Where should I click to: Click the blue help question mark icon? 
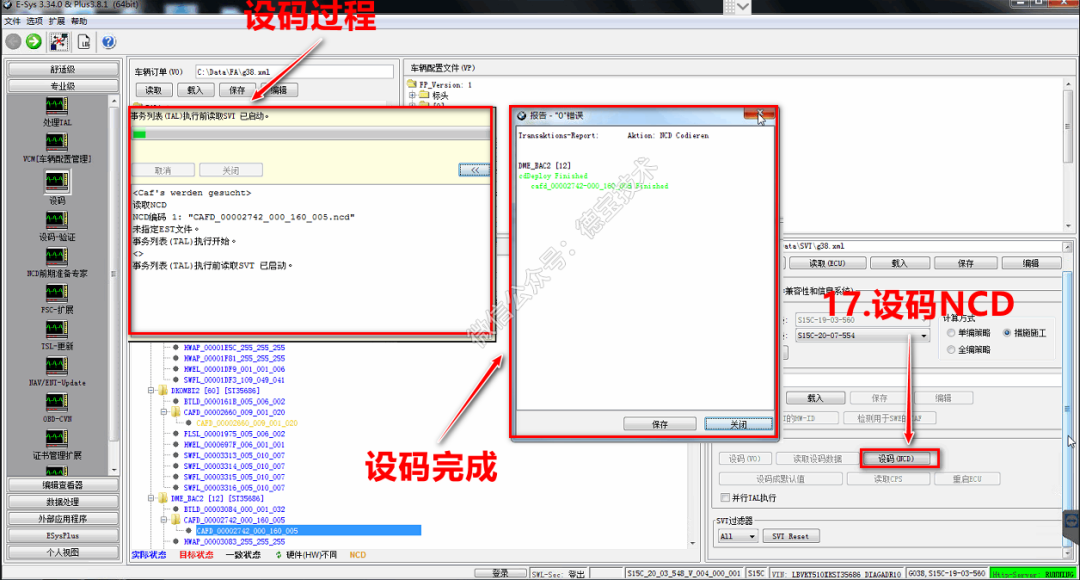tap(108, 42)
